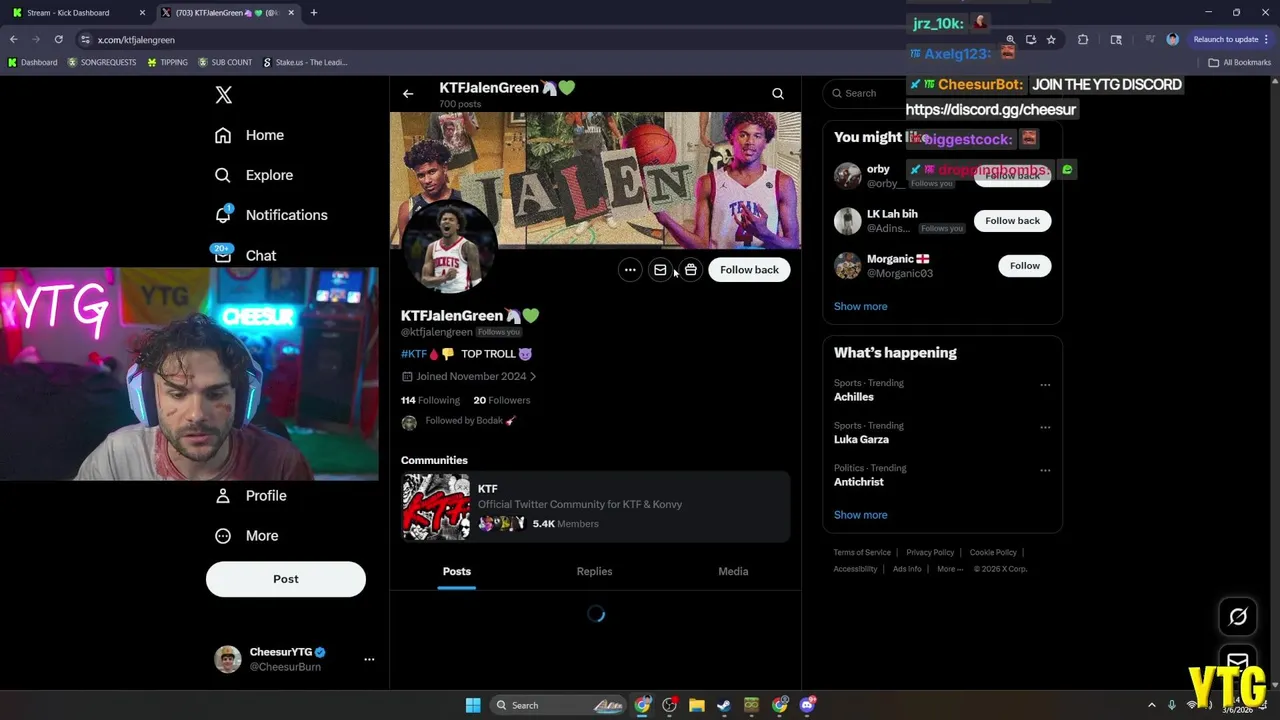
Task: Open a new browser tab
Action: 313,13
